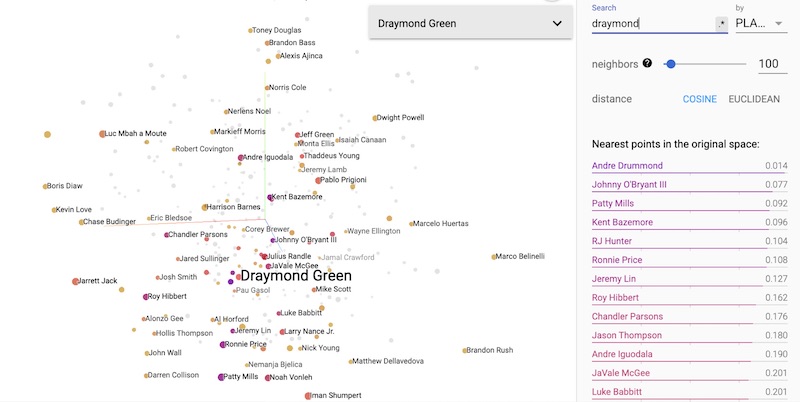Click Jarrett Jack's data point dot

coord(75,281)
